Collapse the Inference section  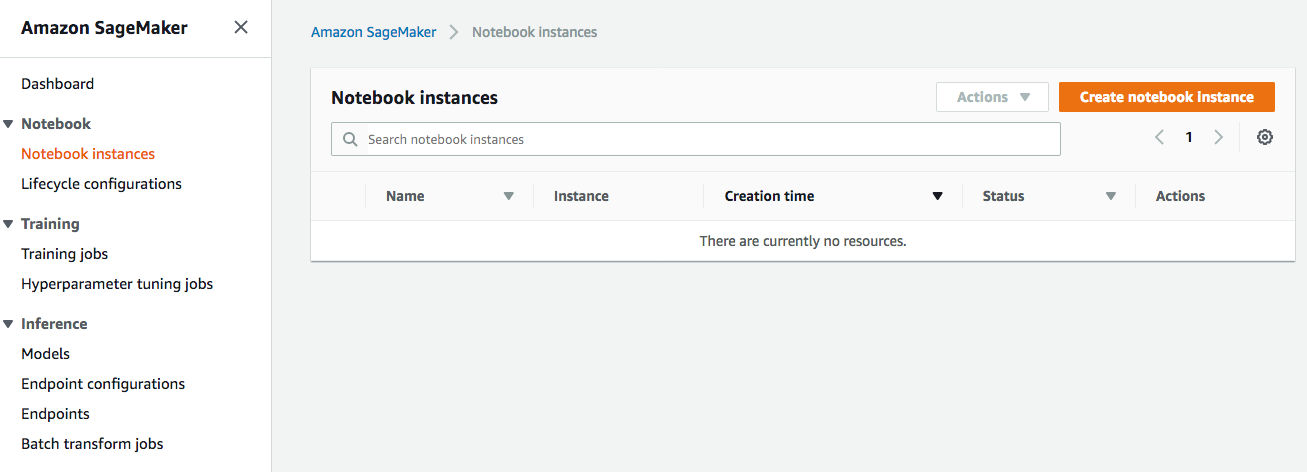[8, 324]
